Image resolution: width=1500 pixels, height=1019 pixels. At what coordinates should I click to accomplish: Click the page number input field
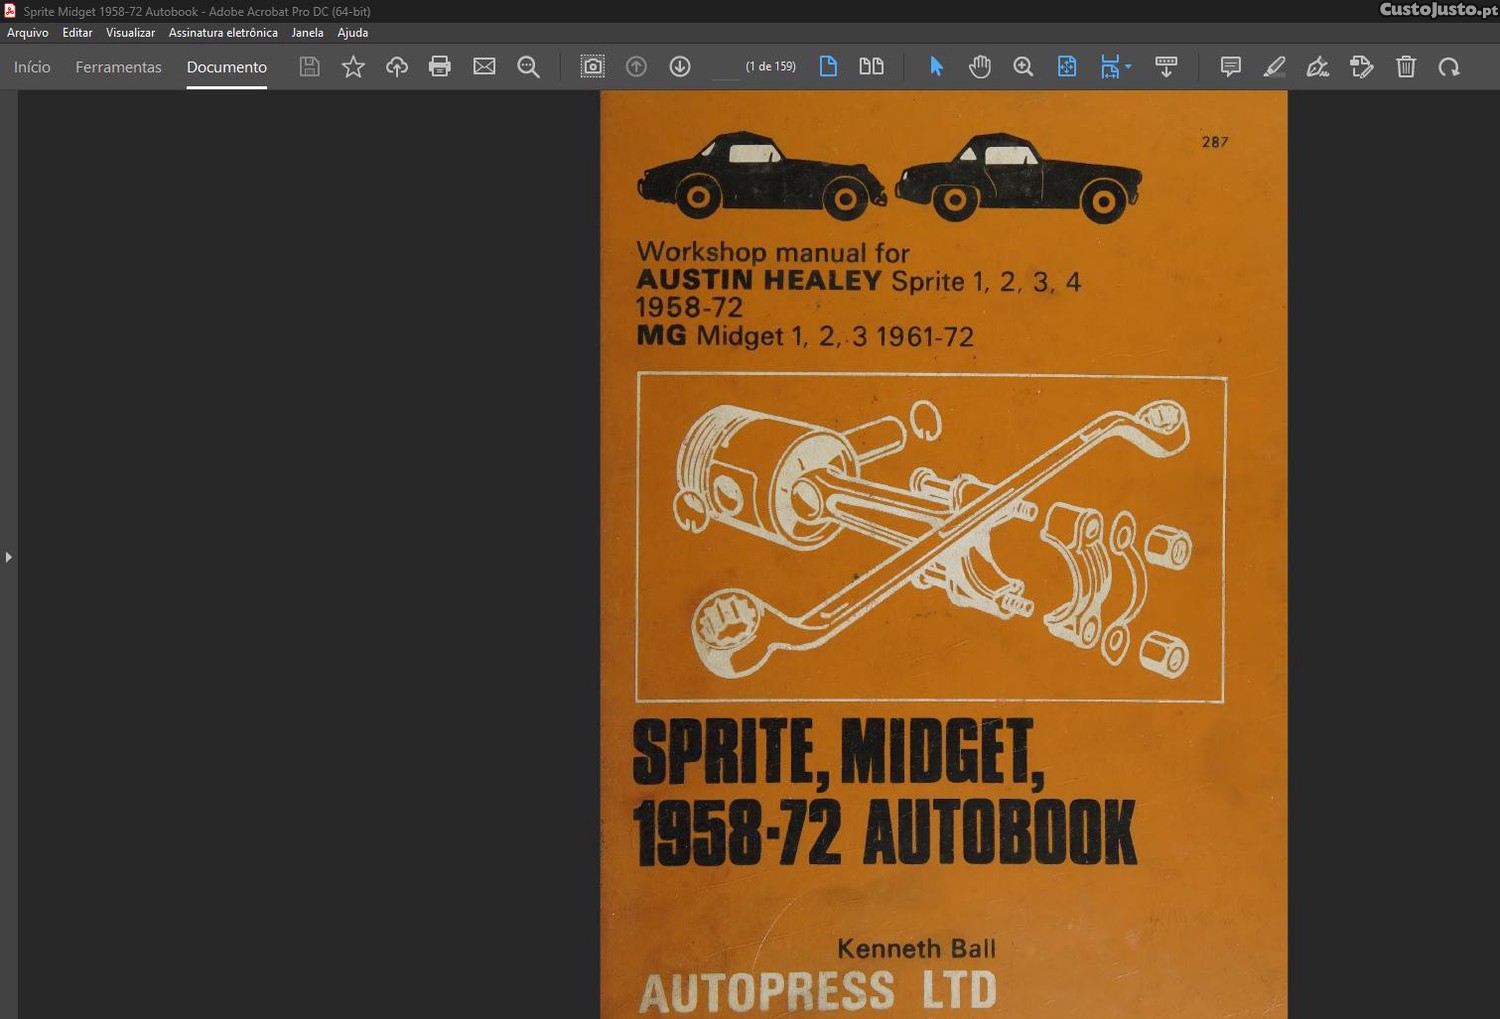click(x=726, y=67)
